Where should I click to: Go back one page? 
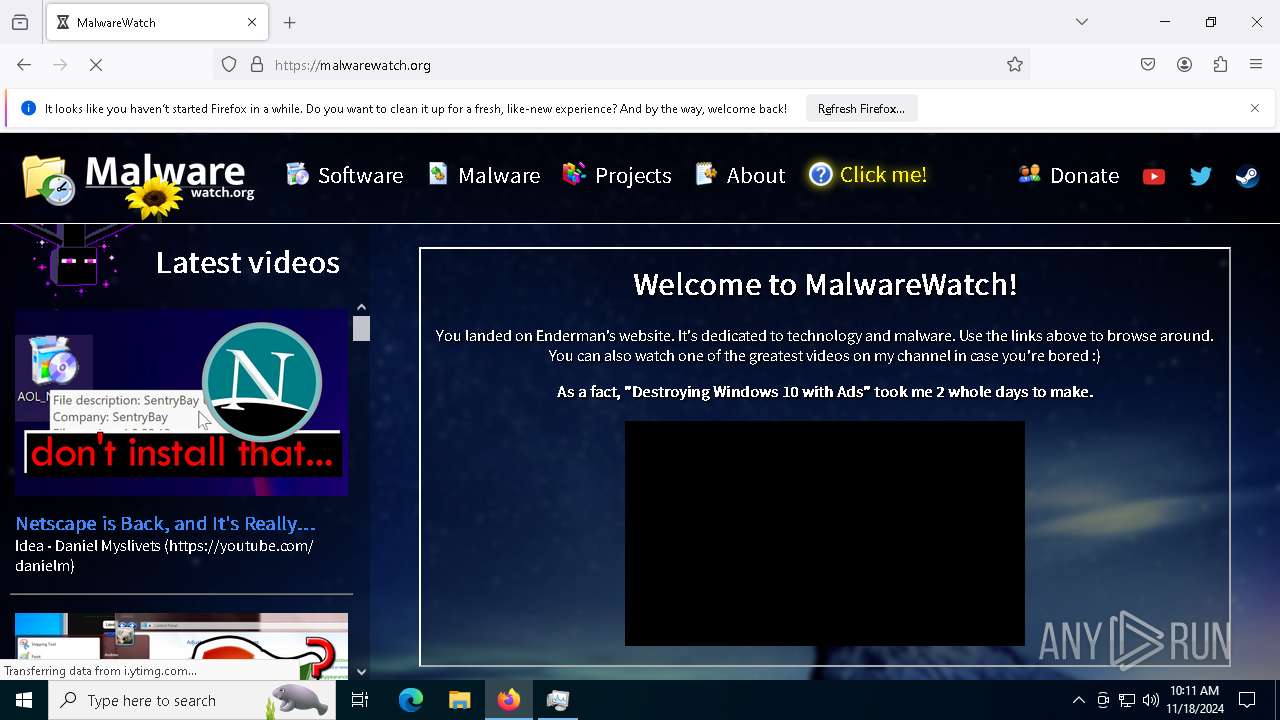(24, 65)
